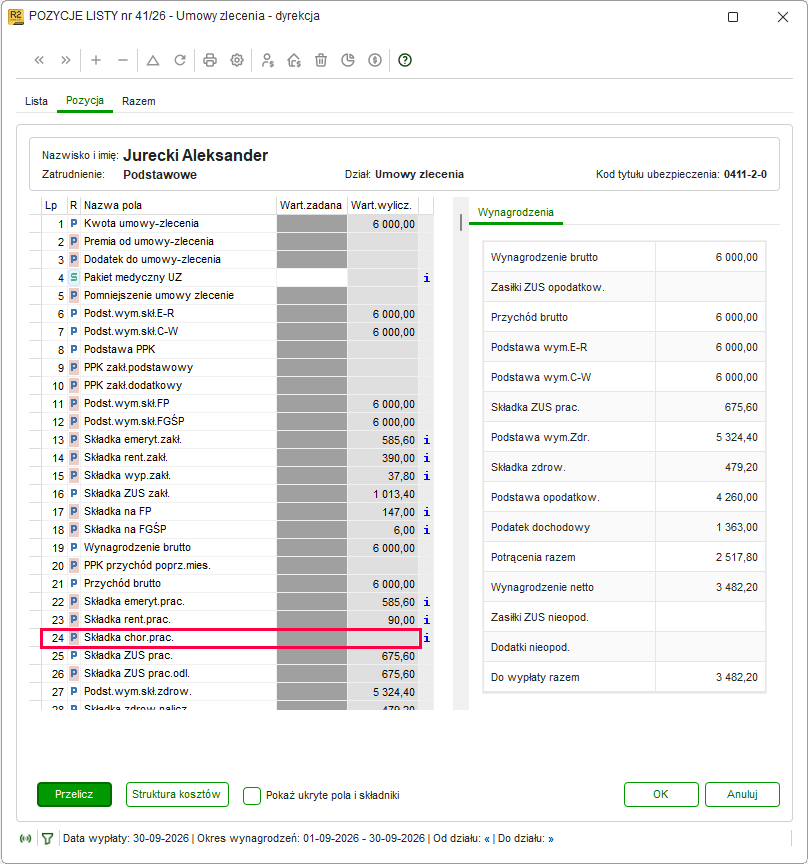Select row Wynagrodzenie brutto in field list
Viewport: 808px width, 864px height.
click(x=230, y=548)
